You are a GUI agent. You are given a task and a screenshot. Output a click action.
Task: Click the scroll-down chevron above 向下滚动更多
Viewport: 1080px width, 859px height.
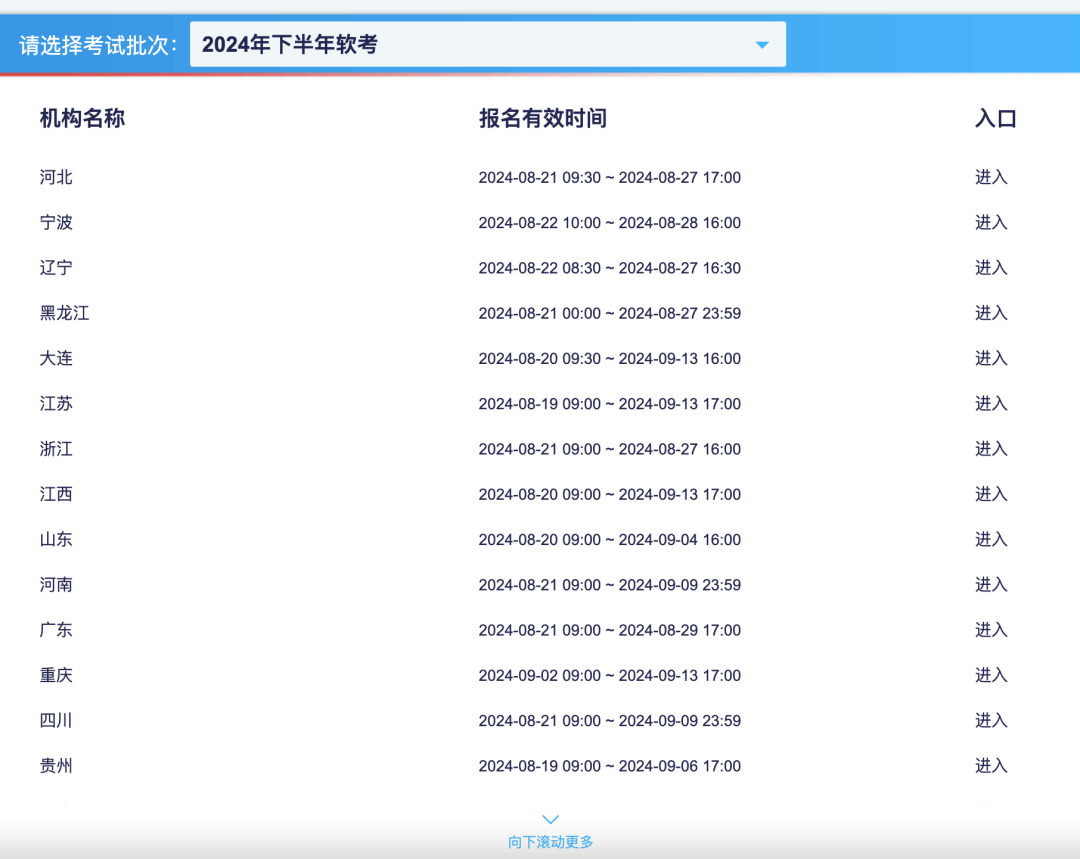coord(550,819)
